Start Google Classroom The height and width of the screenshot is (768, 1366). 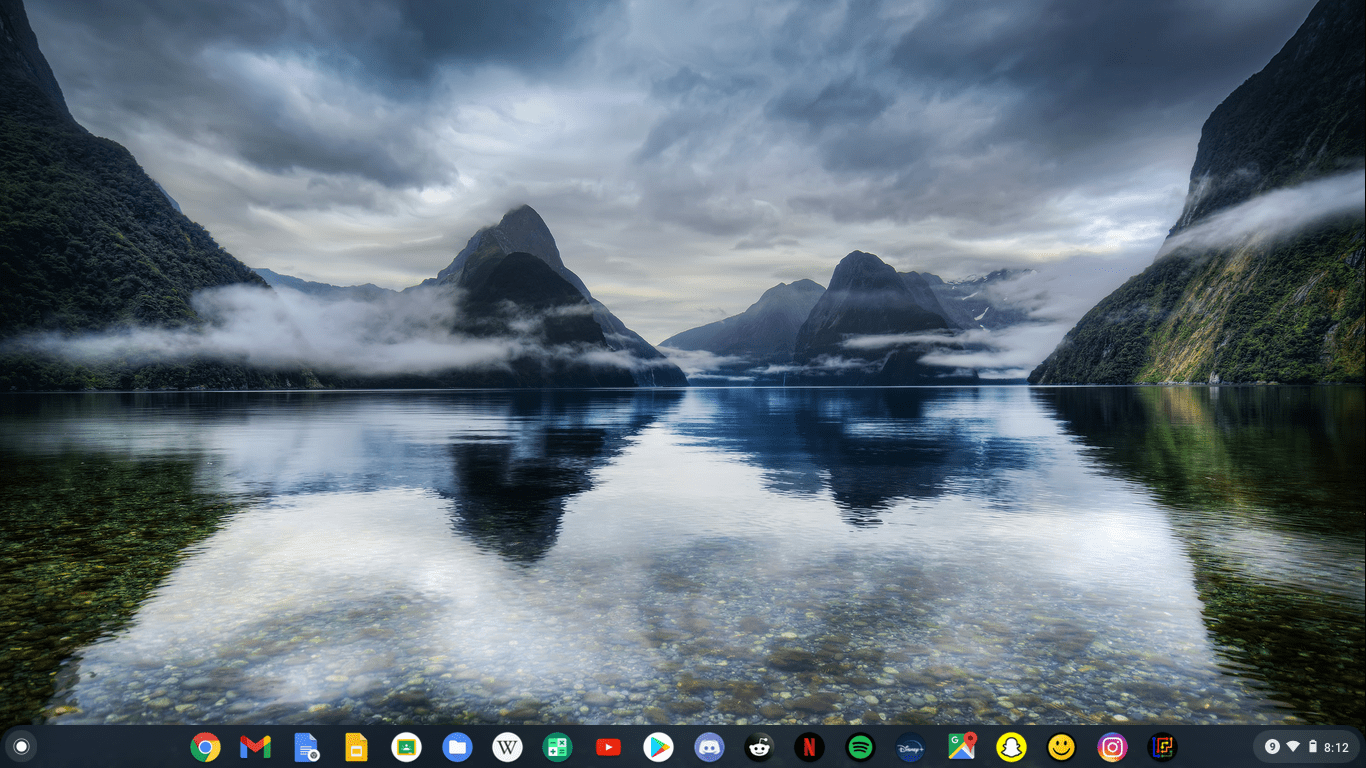406,747
